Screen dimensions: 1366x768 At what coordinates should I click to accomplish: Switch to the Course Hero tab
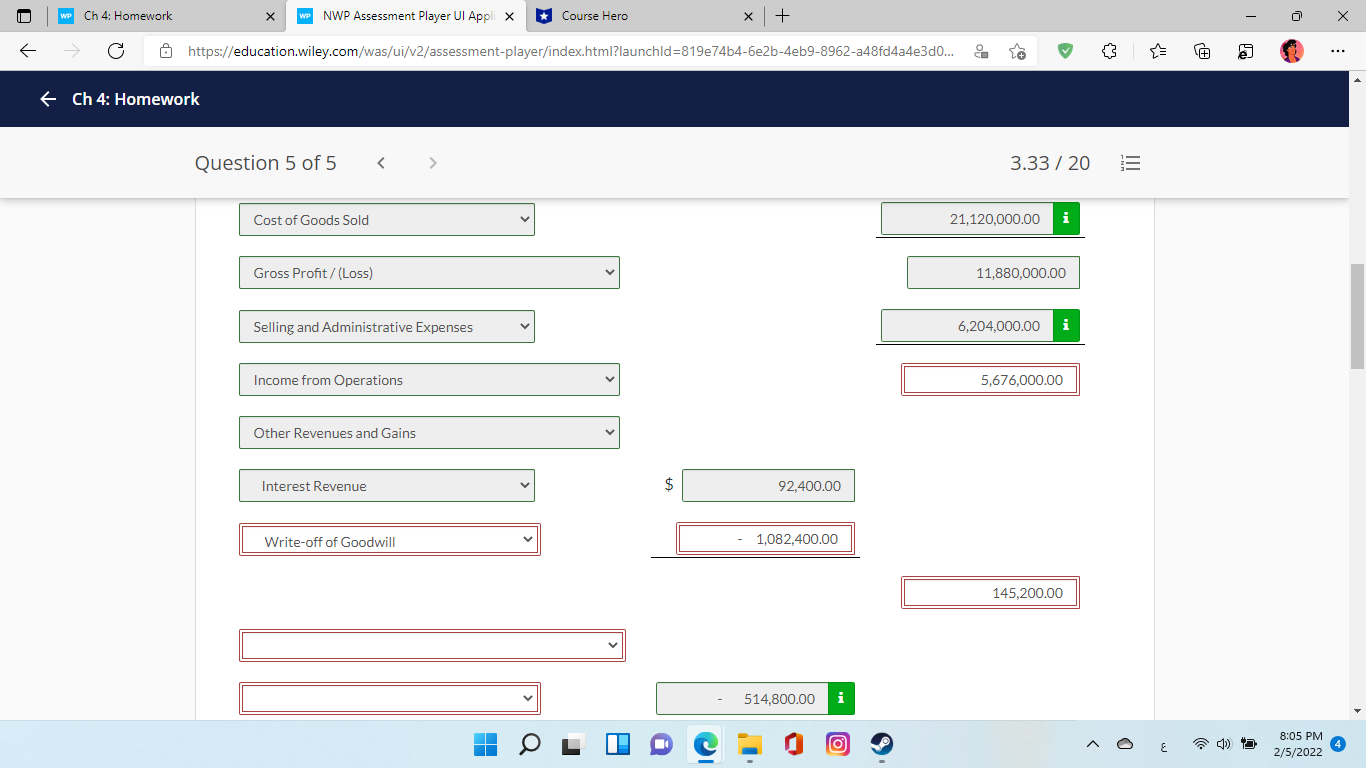tap(645, 16)
